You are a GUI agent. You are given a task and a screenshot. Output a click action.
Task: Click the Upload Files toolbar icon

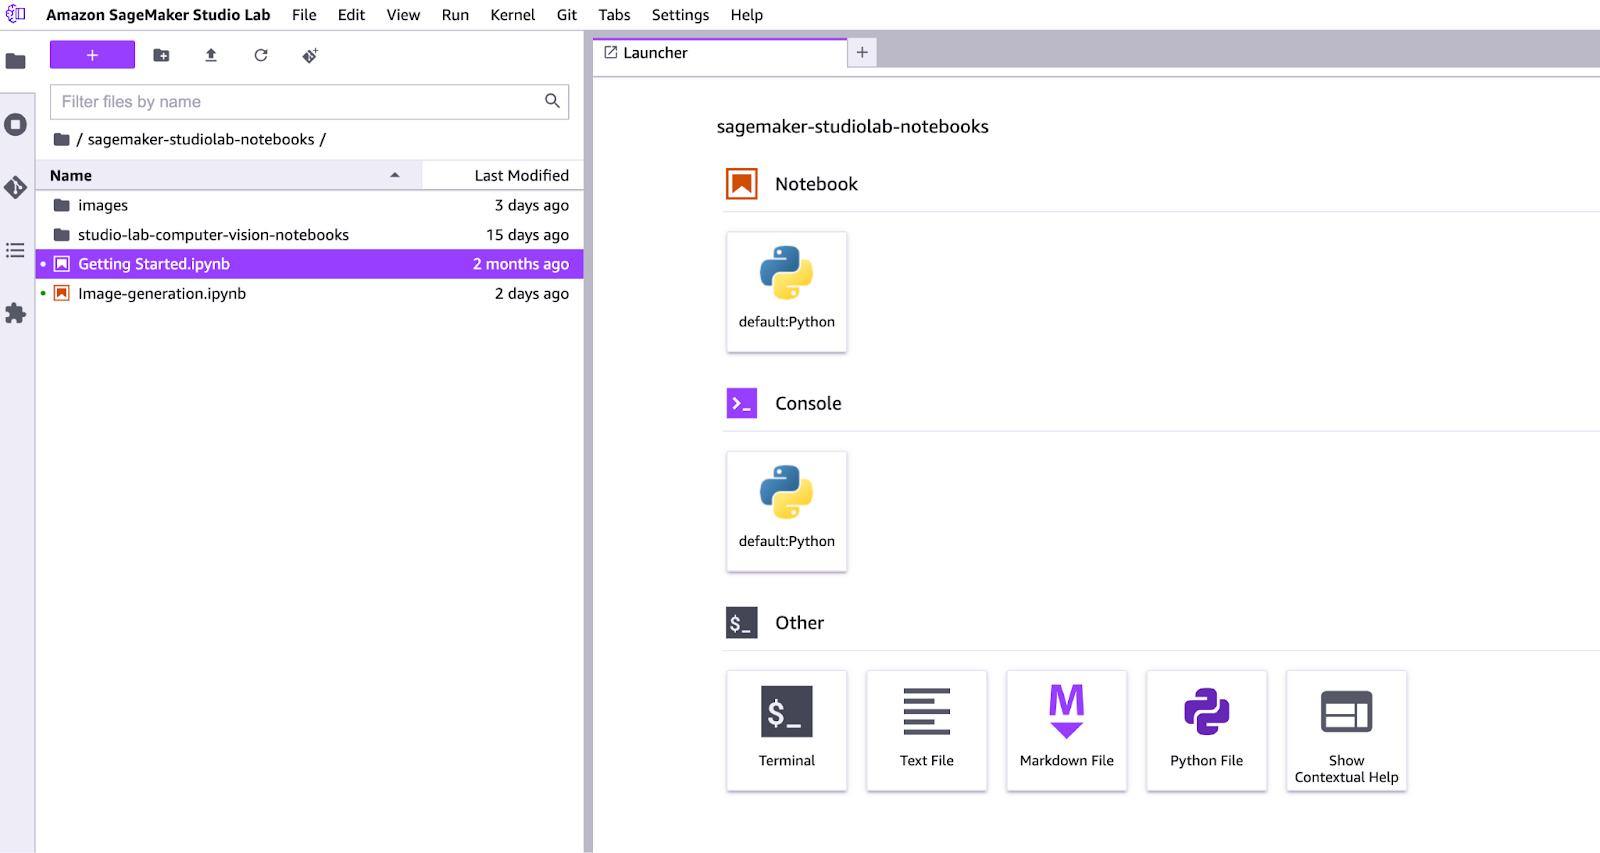(x=211, y=55)
